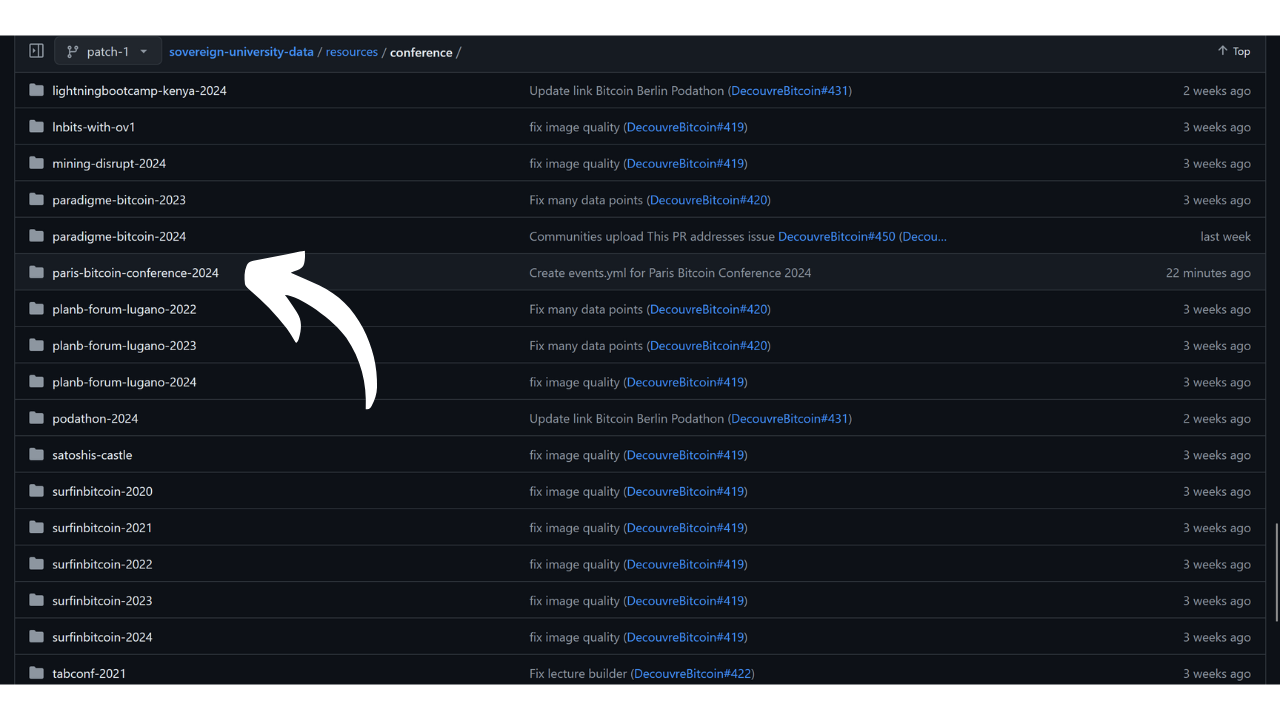The width and height of the screenshot is (1280, 720).
Task: Go to resources breadcrumb link
Action: tap(351, 52)
